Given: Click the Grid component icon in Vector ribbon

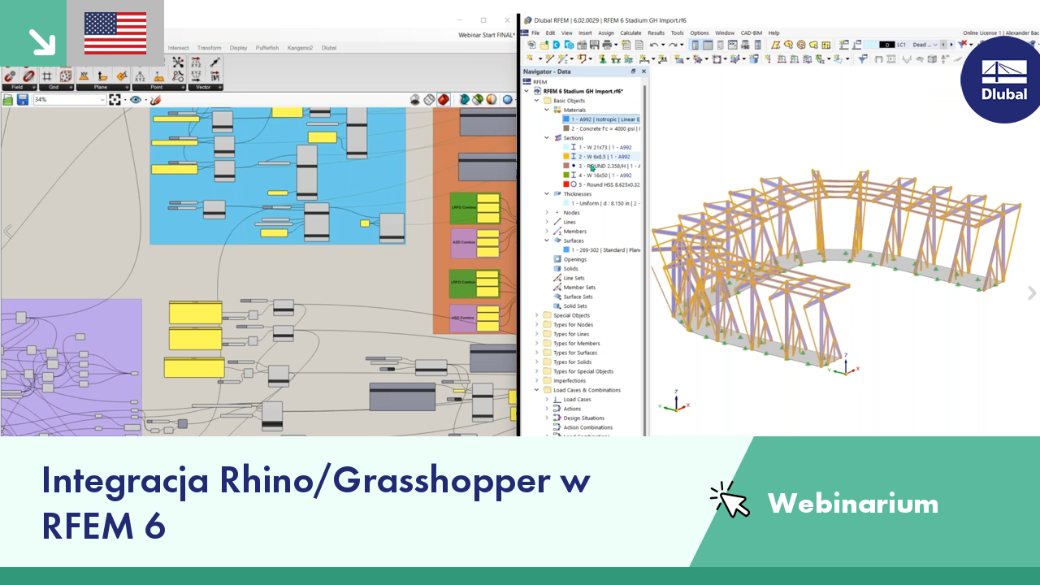Looking at the screenshot, I should pos(47,76).
